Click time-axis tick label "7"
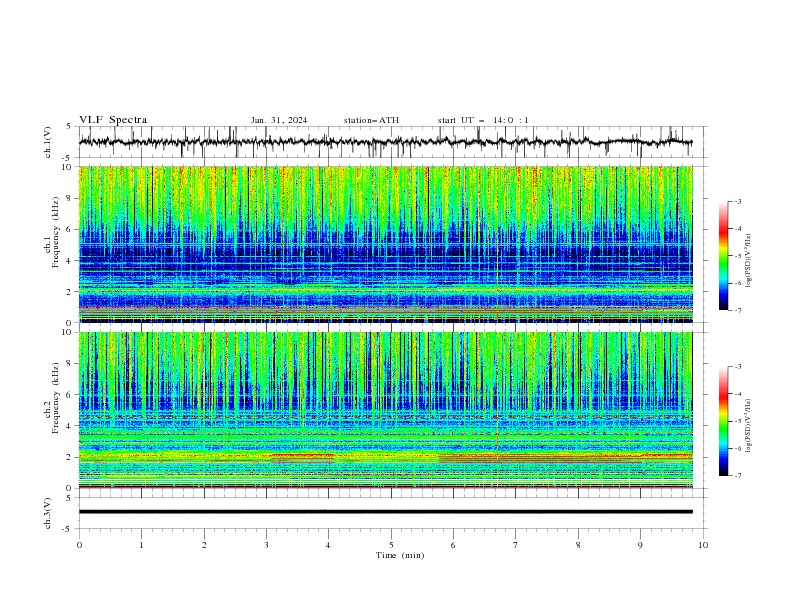Screen dimensions: 792x612 (516, 545)
